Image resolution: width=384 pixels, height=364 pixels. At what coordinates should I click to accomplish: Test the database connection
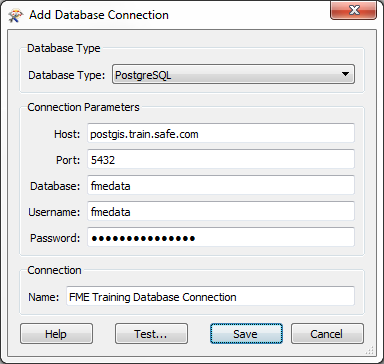pos(151,334)
